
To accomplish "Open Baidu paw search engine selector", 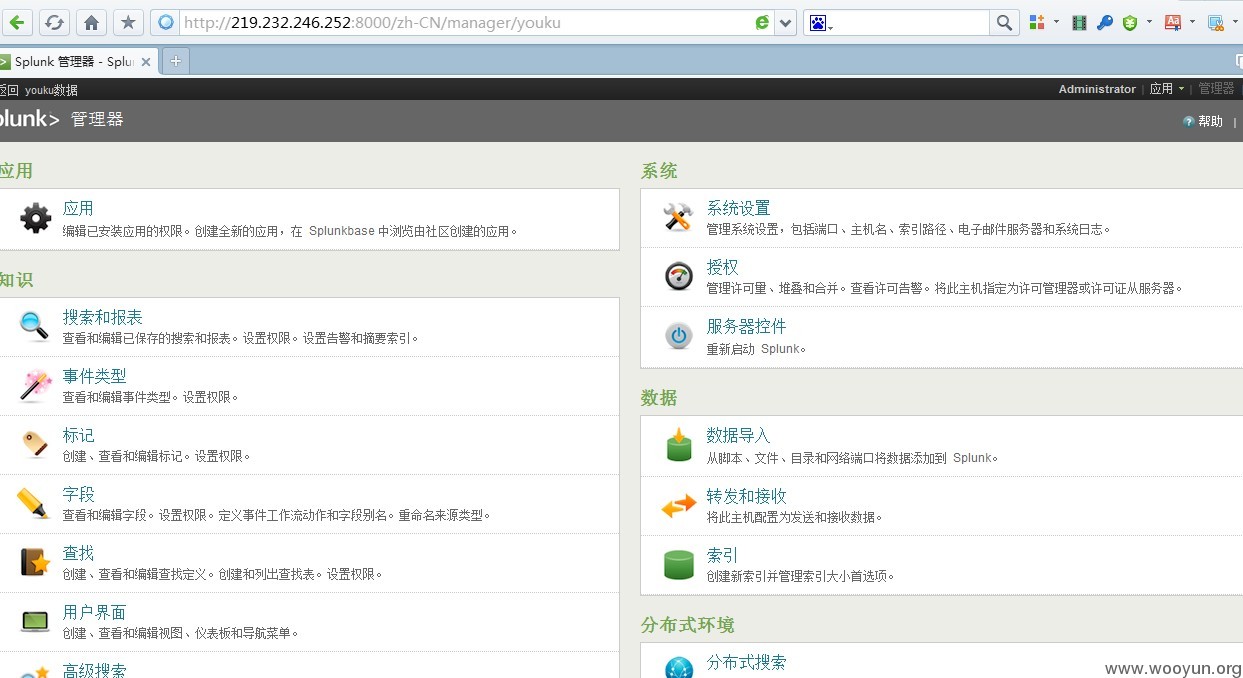I will click(x=820, y=22).
